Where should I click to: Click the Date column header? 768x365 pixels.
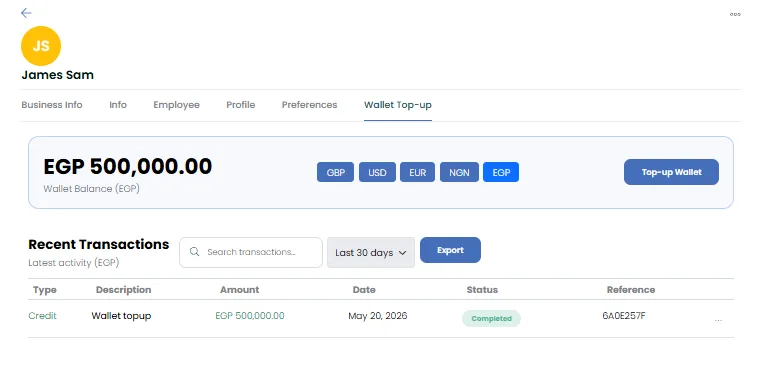364,290
